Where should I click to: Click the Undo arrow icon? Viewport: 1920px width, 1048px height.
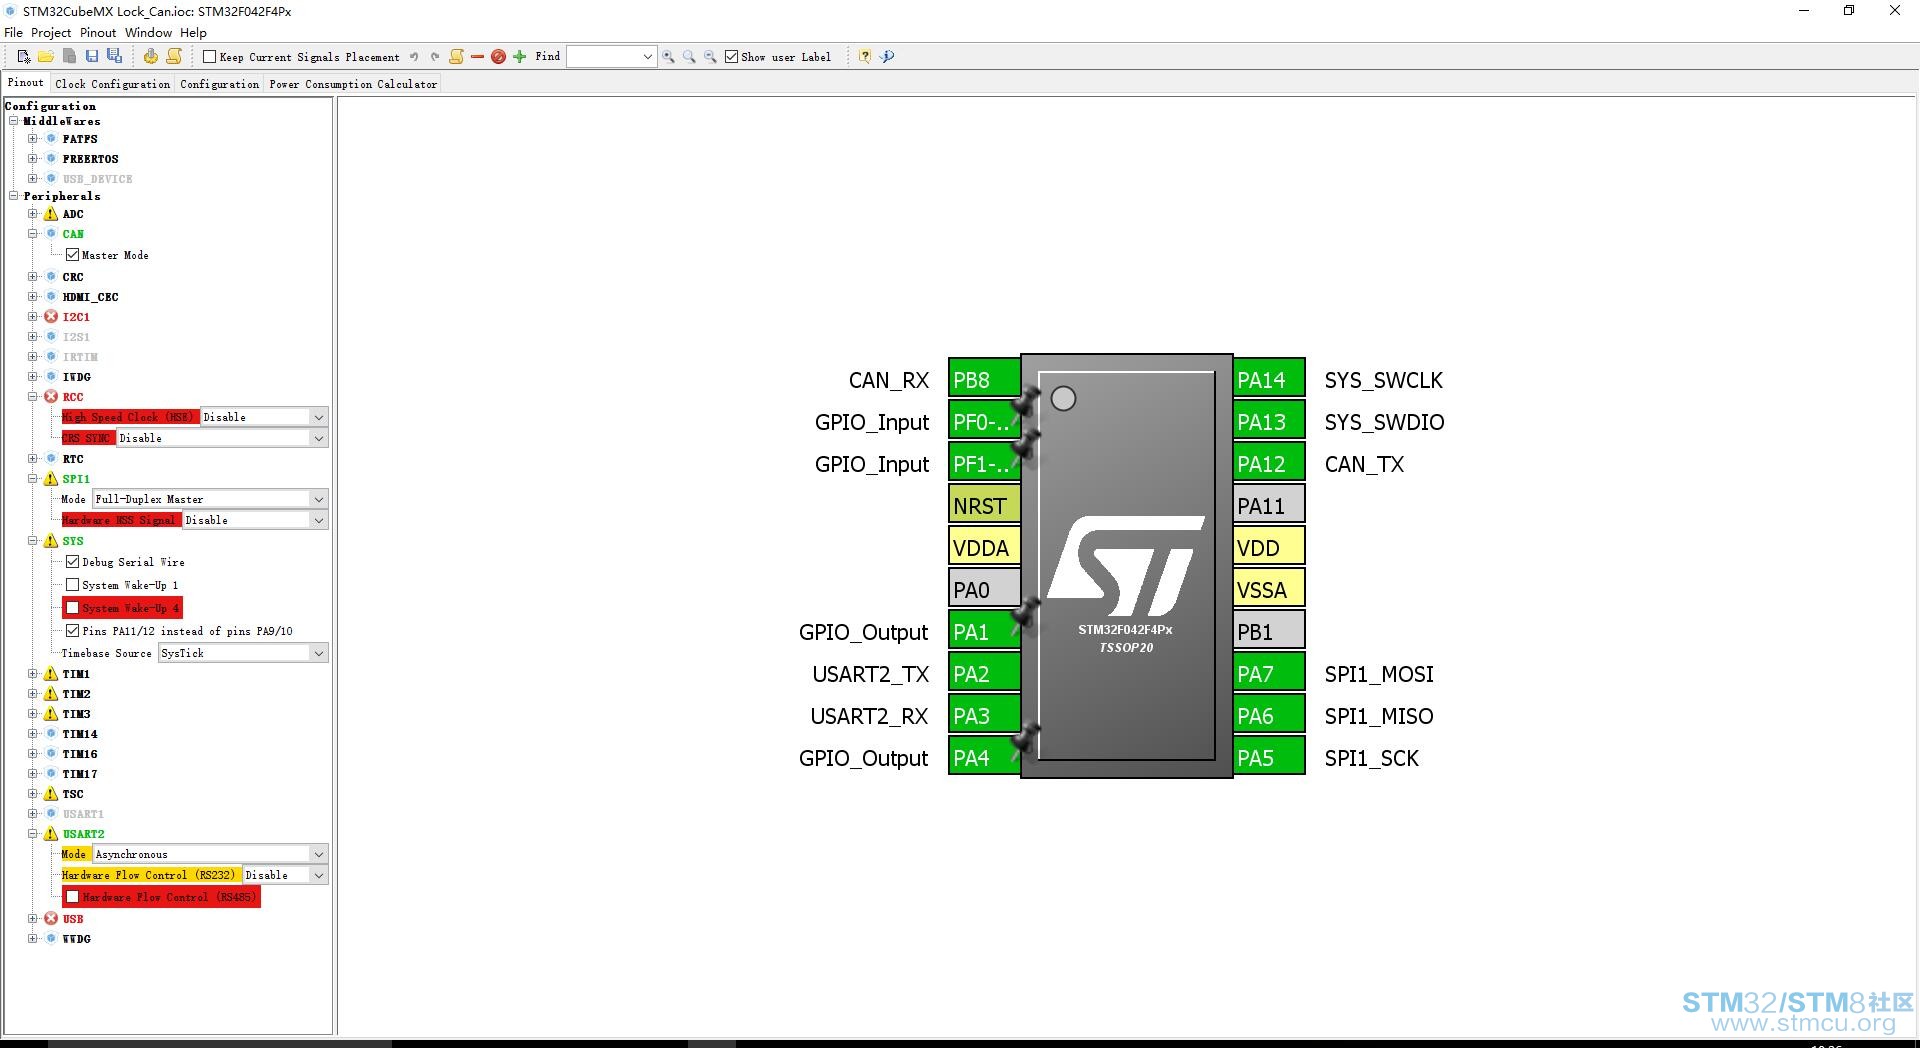[414, 57]
